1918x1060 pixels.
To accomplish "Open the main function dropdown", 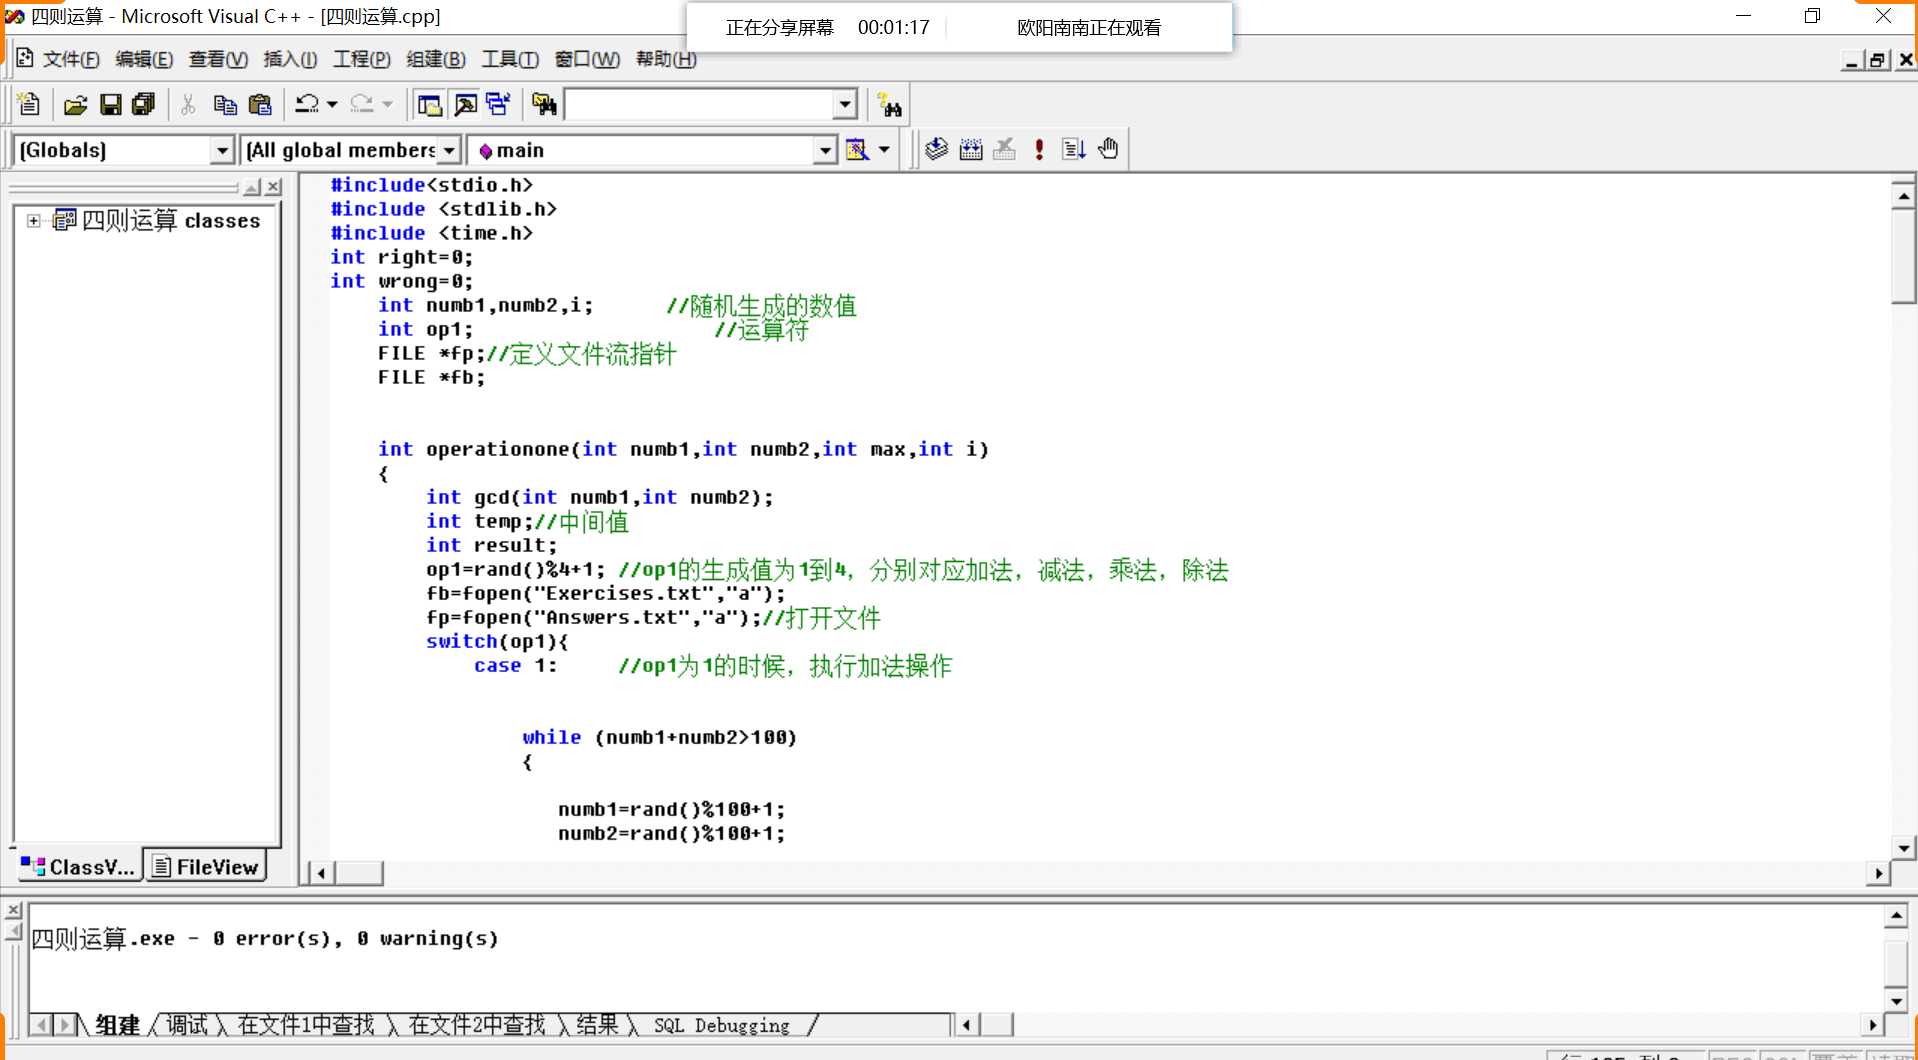I will pyautogui.click(x=824, y=150).
